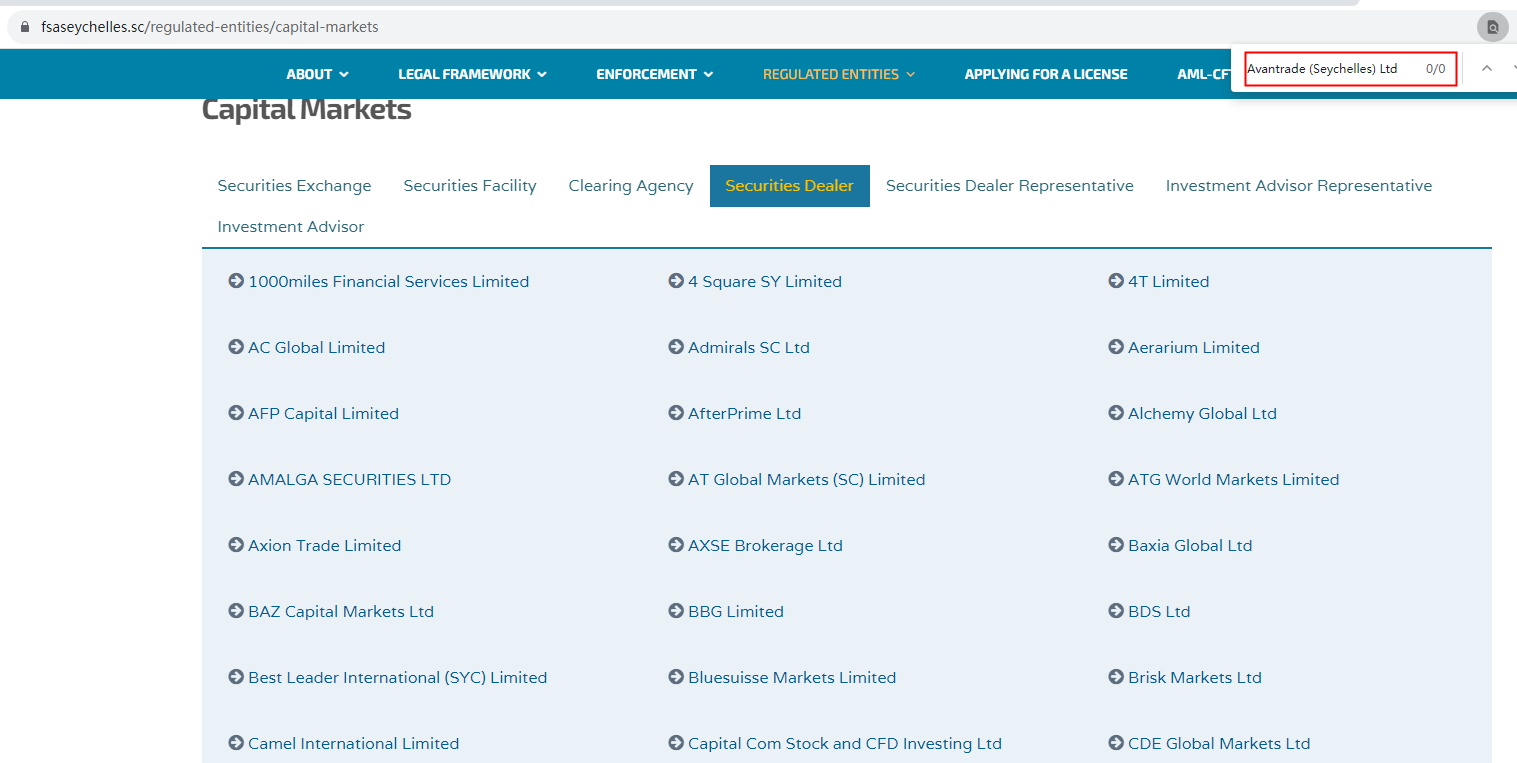
Task: Switch to the Securities Exchange tab
Action: pyautogui.click(x=294, y=186)
